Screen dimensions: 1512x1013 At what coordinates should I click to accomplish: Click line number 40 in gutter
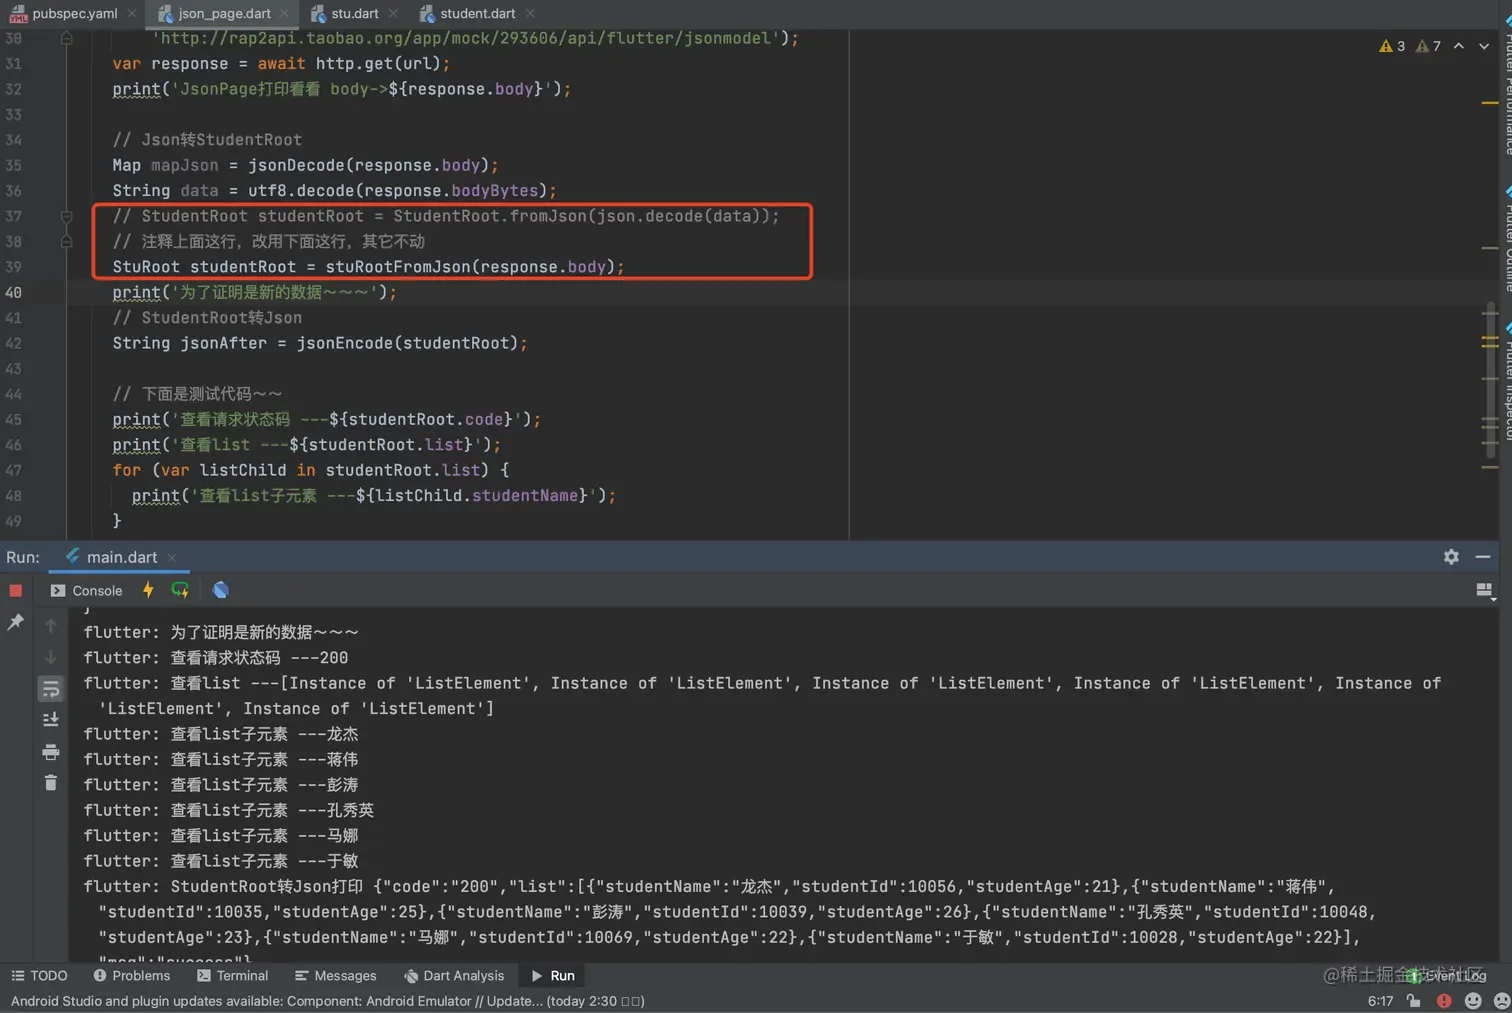coord(13,292)
